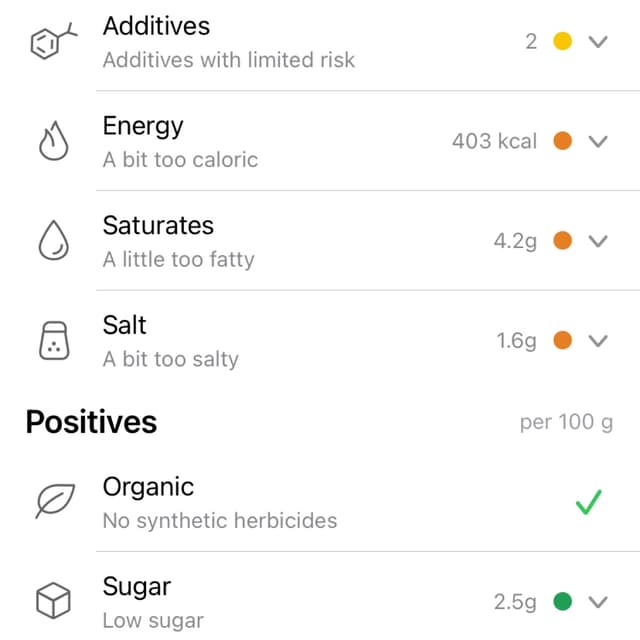The width and height of the screenshot is (640, 640).
Task: Tap the Positives section heading
Action: (91, 422)
